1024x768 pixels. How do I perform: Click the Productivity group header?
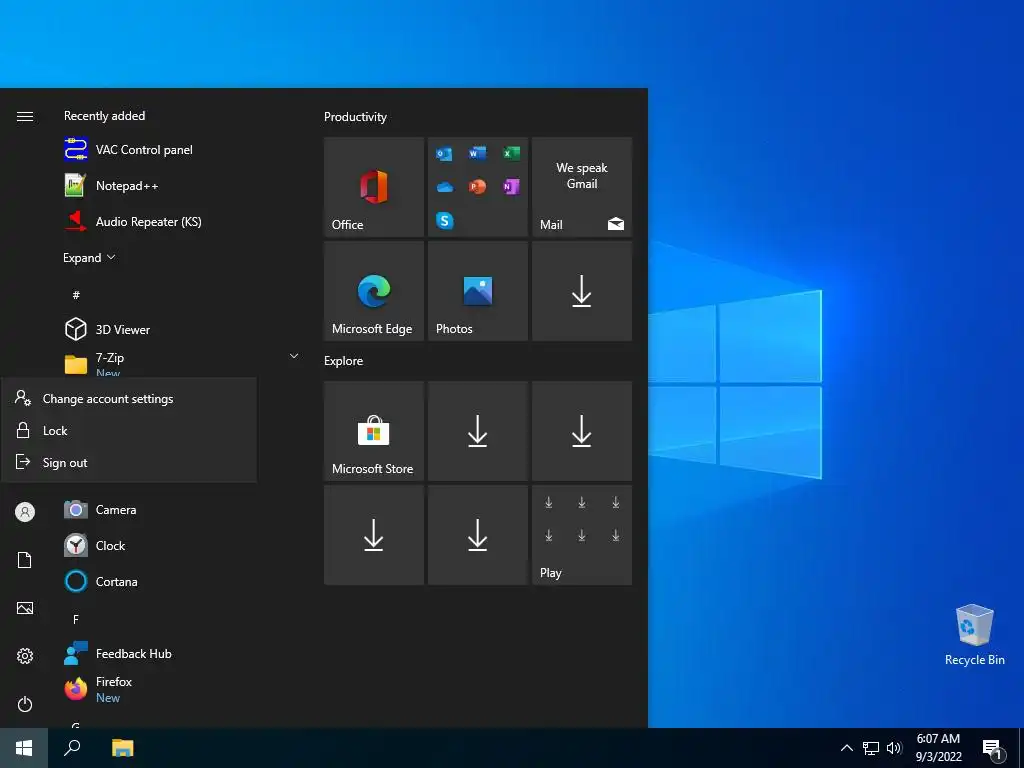tap(355, 117)
